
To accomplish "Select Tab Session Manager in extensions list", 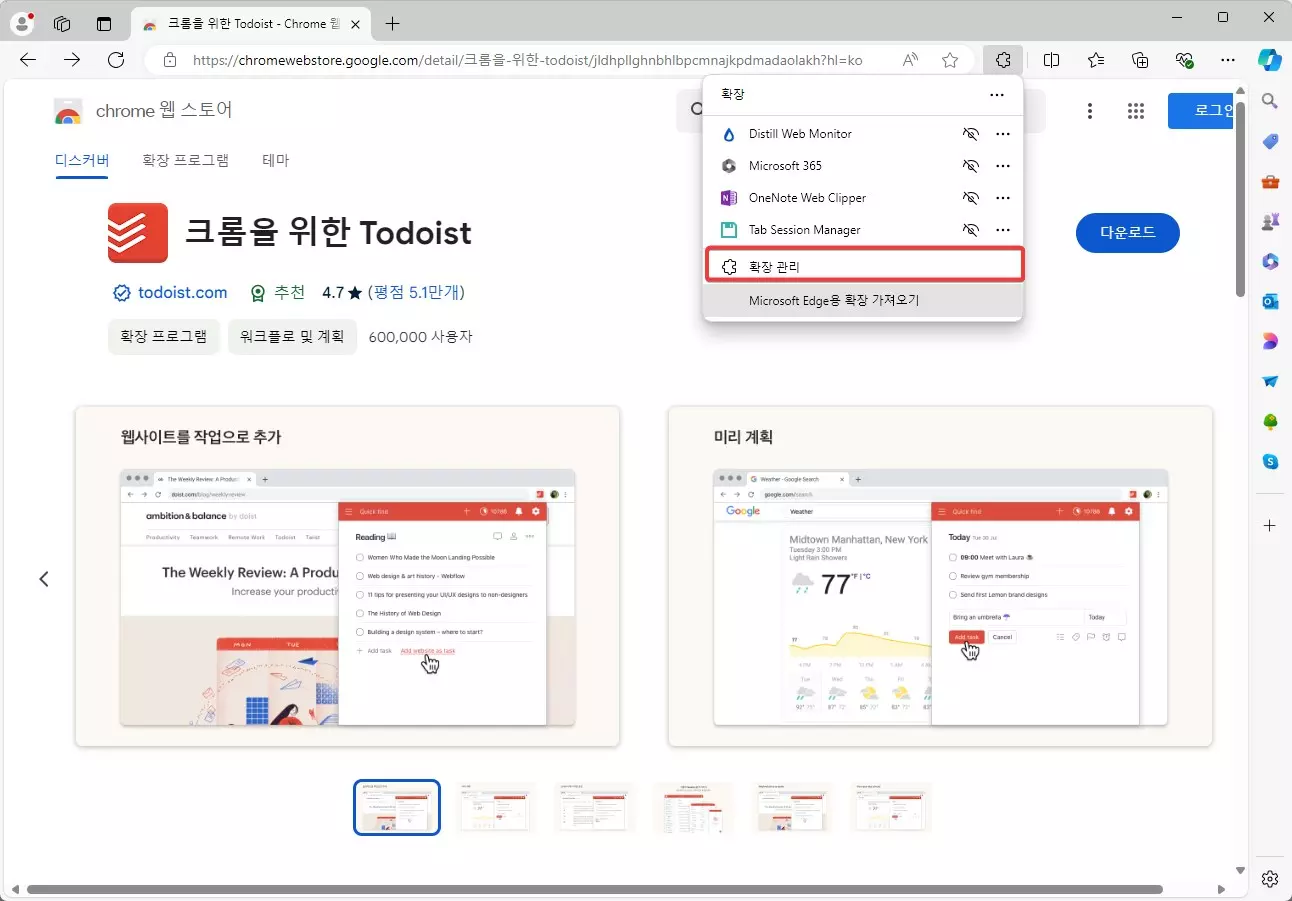I will click(x=804, y=230).
